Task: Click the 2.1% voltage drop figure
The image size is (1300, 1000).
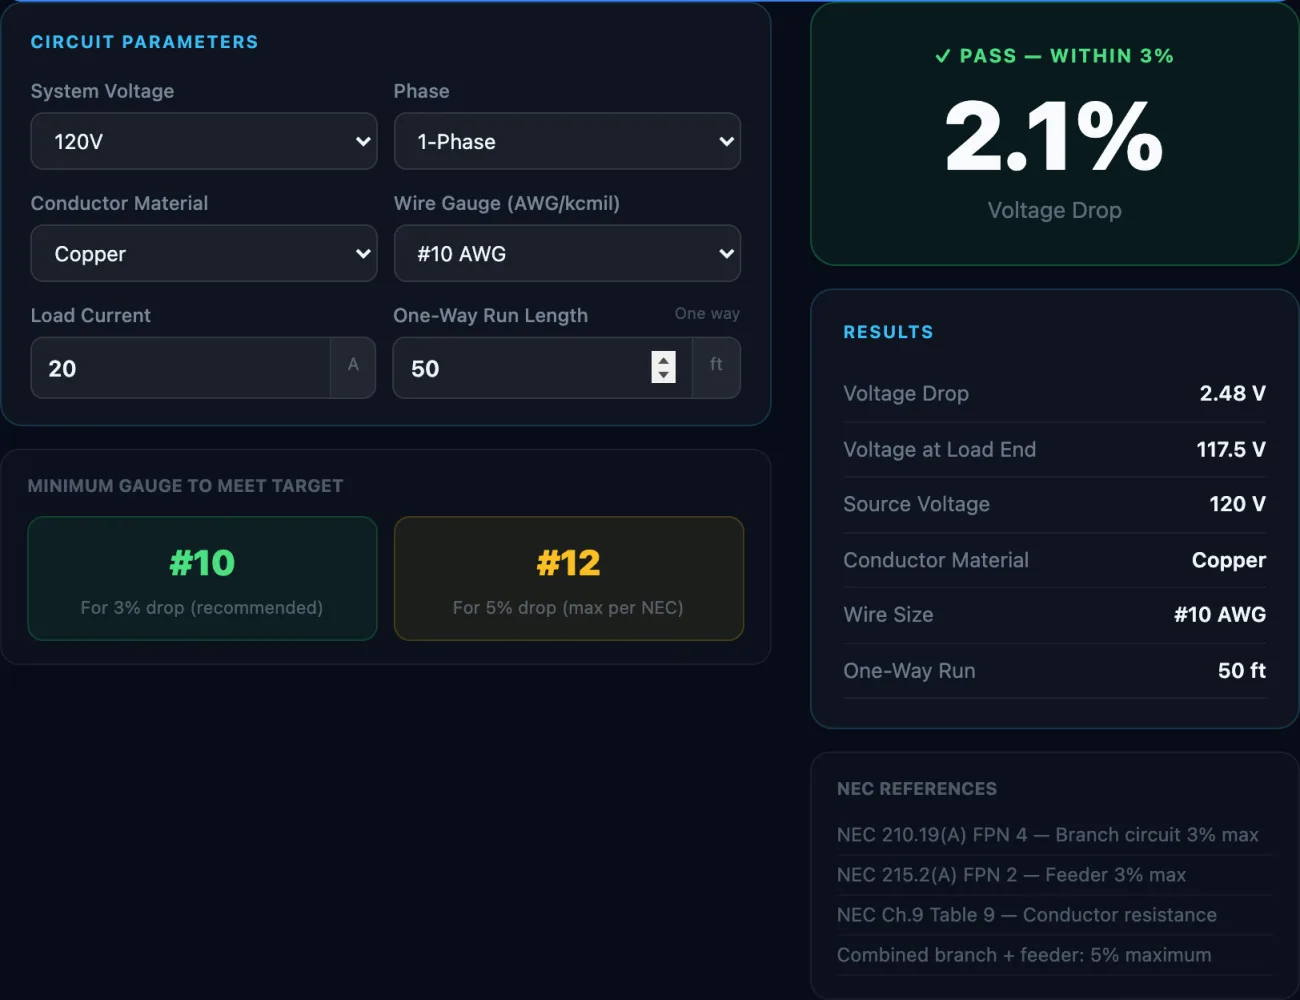Action: 1054,136
